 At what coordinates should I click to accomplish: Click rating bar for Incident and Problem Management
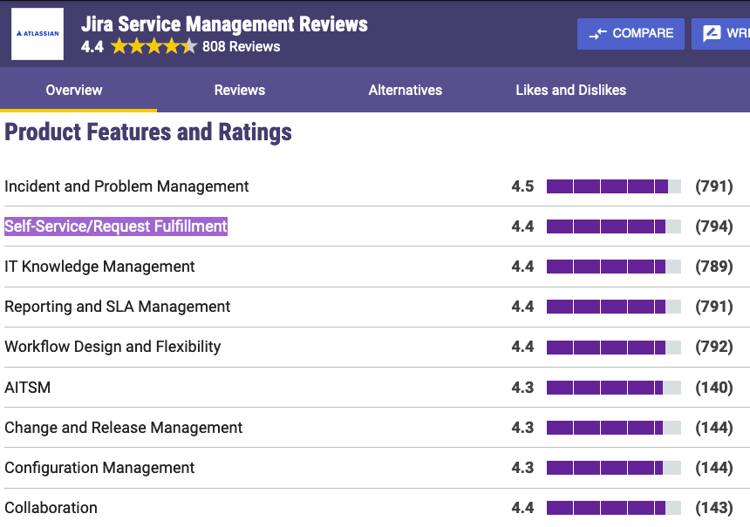point(614,186)
